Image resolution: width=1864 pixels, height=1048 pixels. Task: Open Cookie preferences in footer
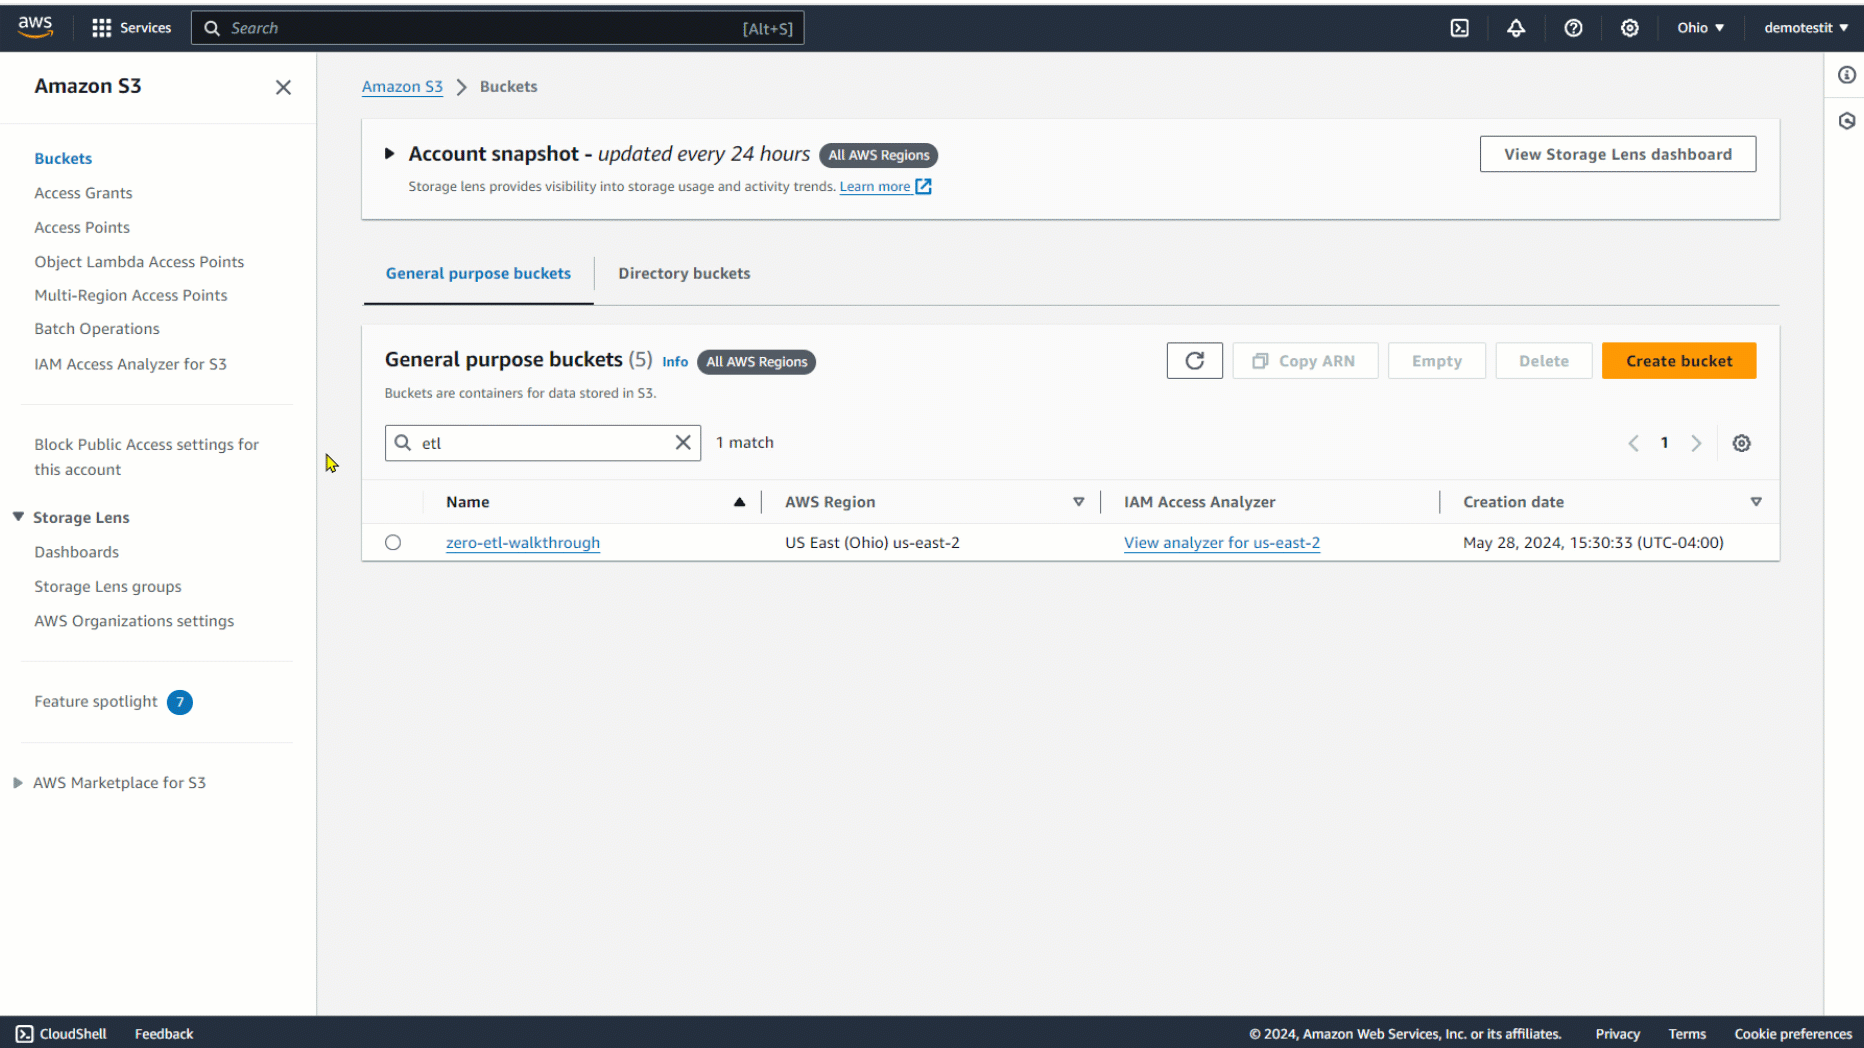[x=1793, y=1034]
